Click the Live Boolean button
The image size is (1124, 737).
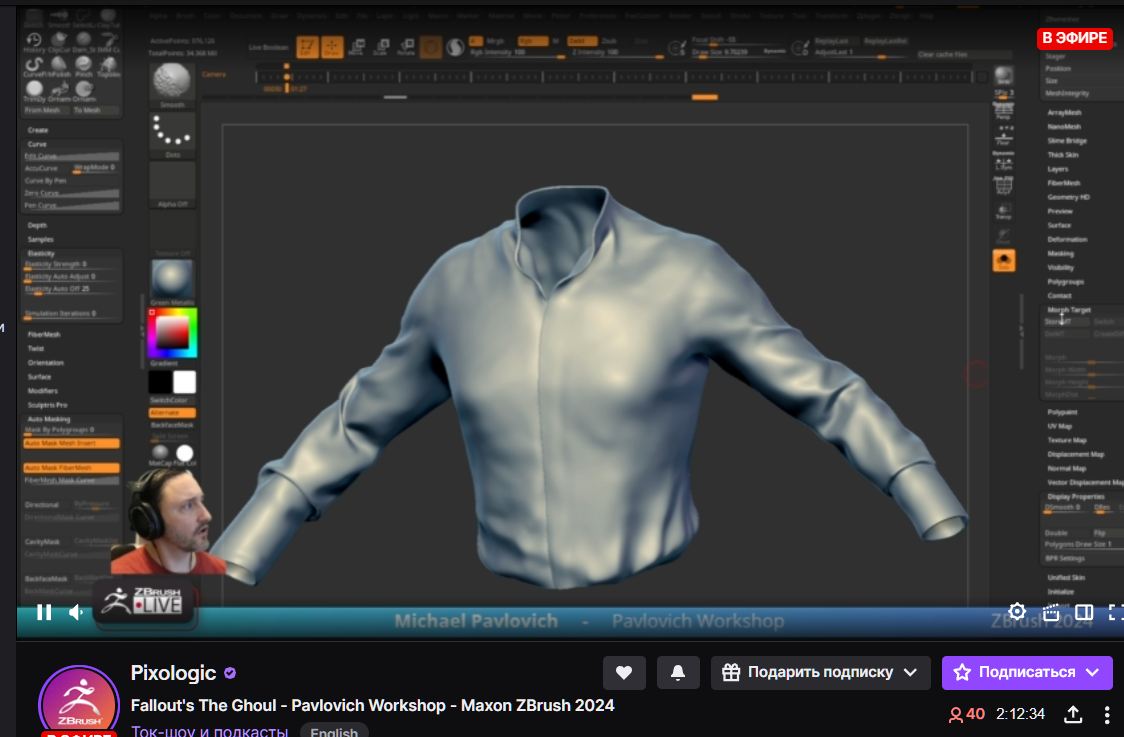pos(268,47)
